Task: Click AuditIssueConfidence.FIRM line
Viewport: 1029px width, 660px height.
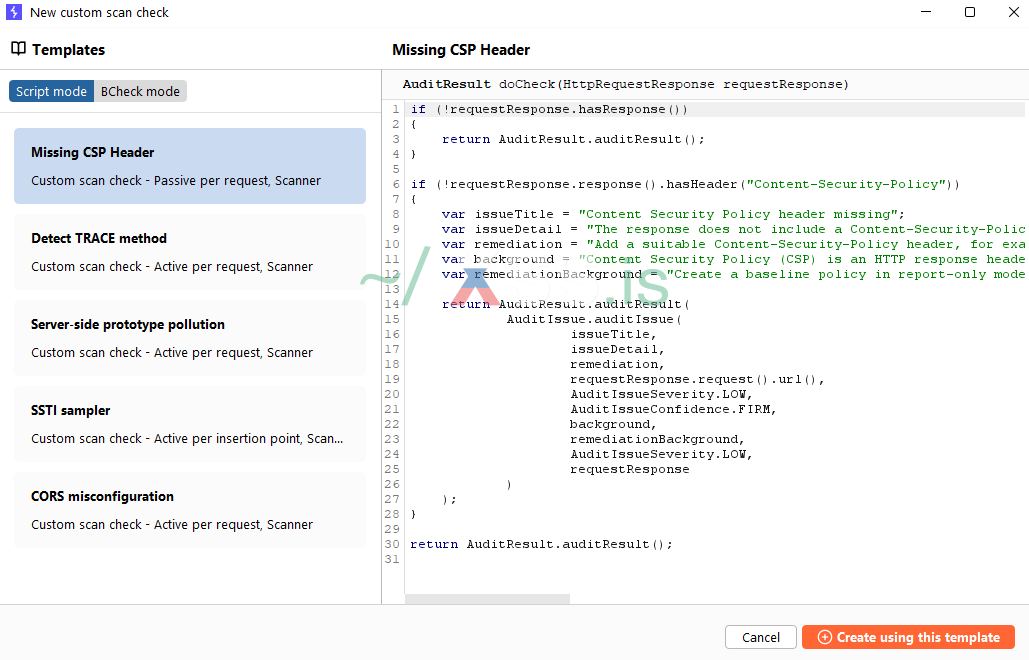Action: coord(673,409)
